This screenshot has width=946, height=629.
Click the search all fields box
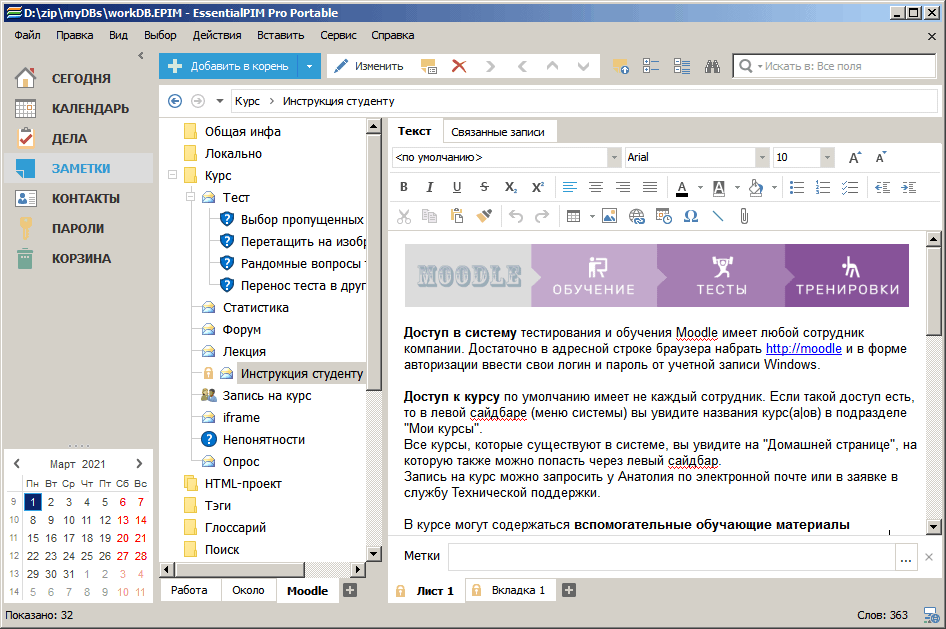coord(835,66)
